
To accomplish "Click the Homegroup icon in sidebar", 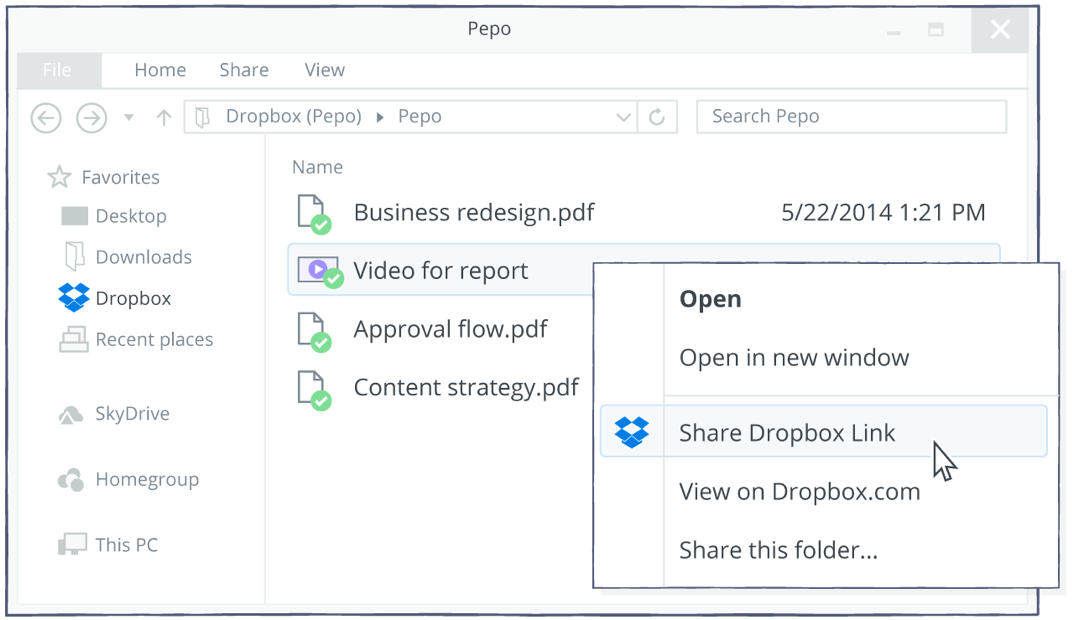I will pyautogui.click(x=71, y=480).
